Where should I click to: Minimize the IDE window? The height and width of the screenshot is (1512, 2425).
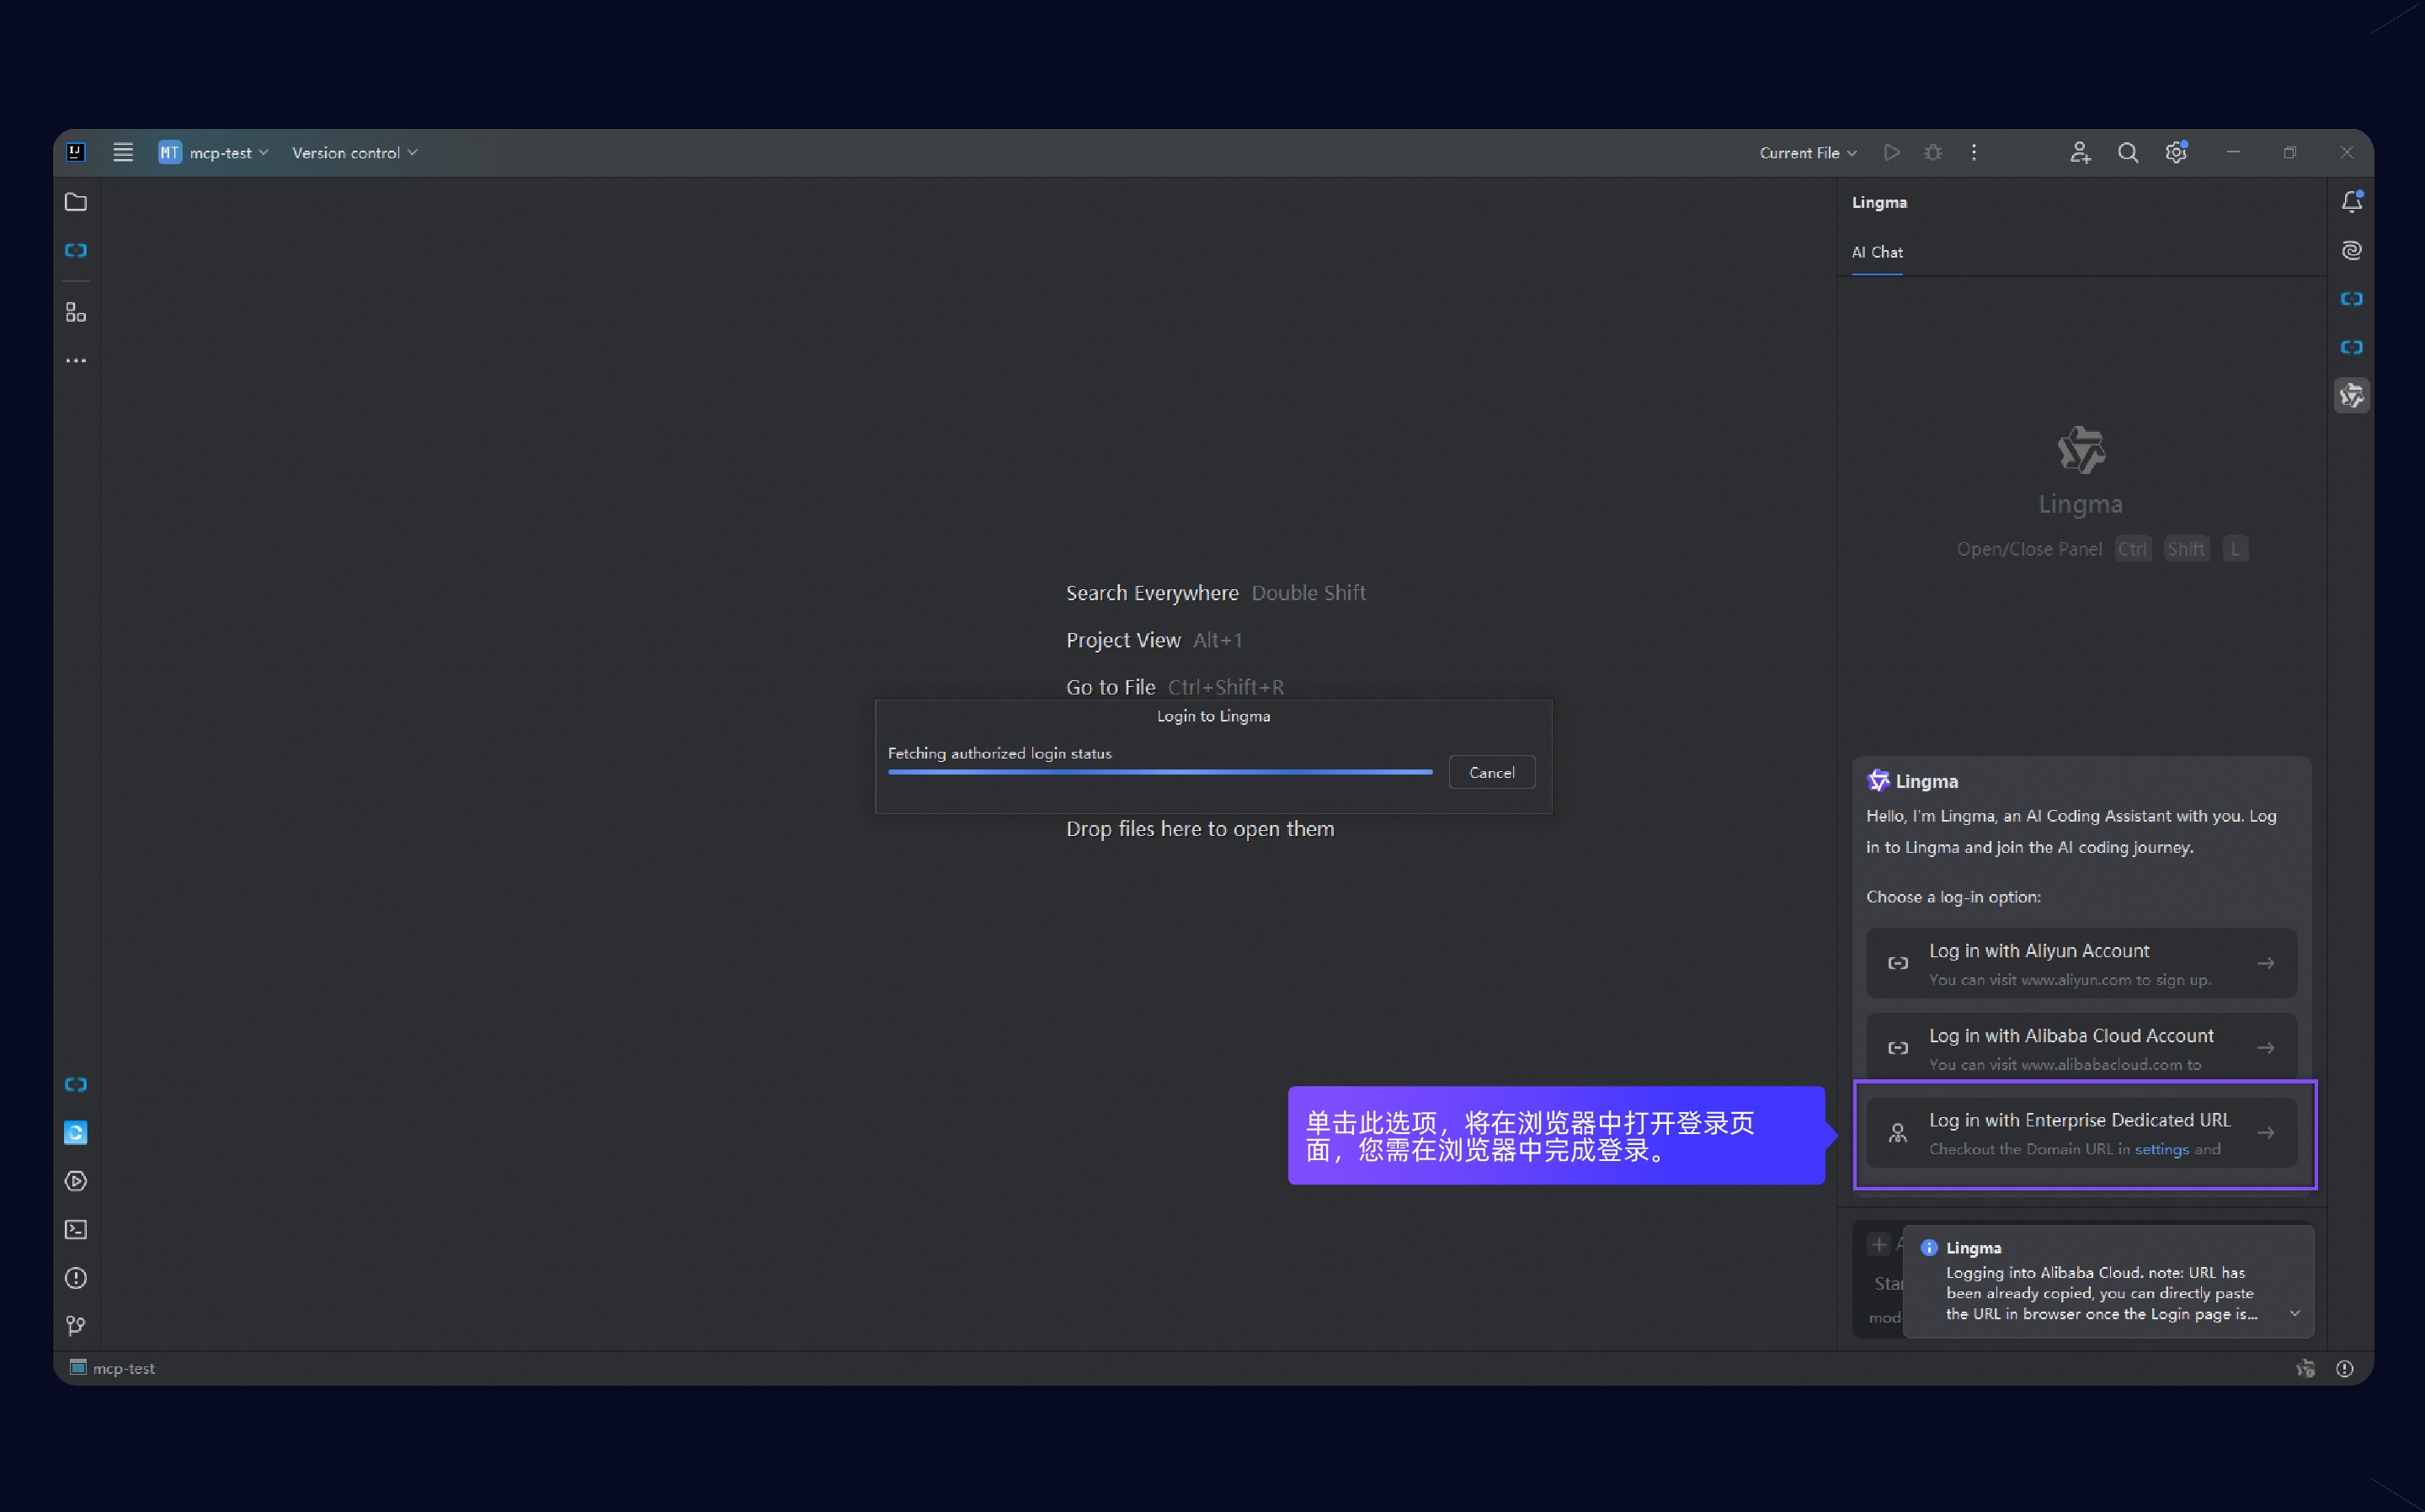(x=2233, y=152)
